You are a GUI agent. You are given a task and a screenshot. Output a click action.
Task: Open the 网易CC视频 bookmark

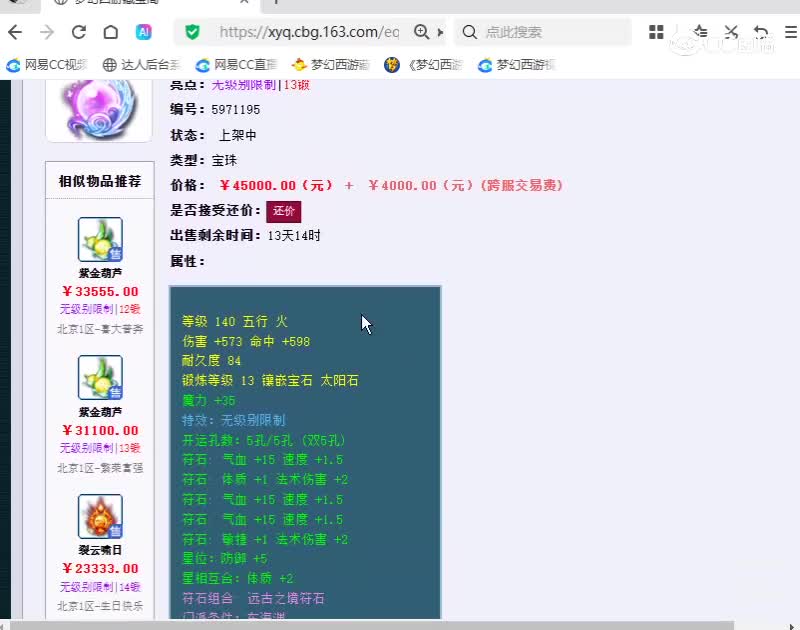47,65
